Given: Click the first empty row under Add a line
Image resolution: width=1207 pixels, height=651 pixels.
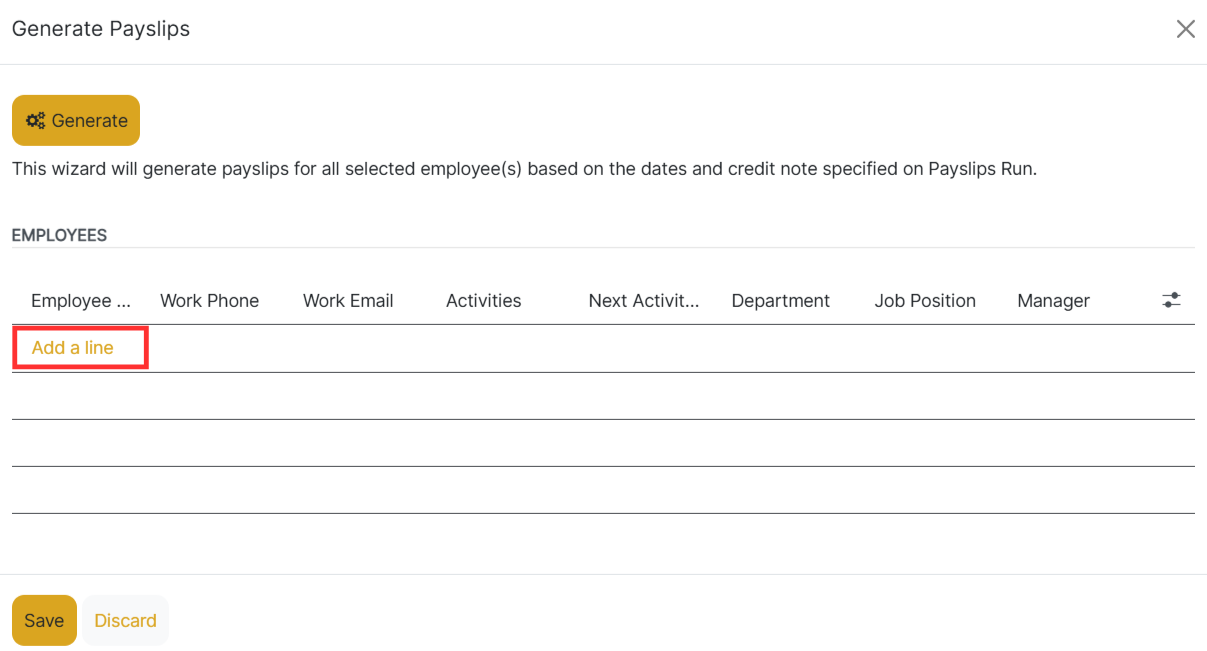Looking at the screenshot, I should 603,396.
